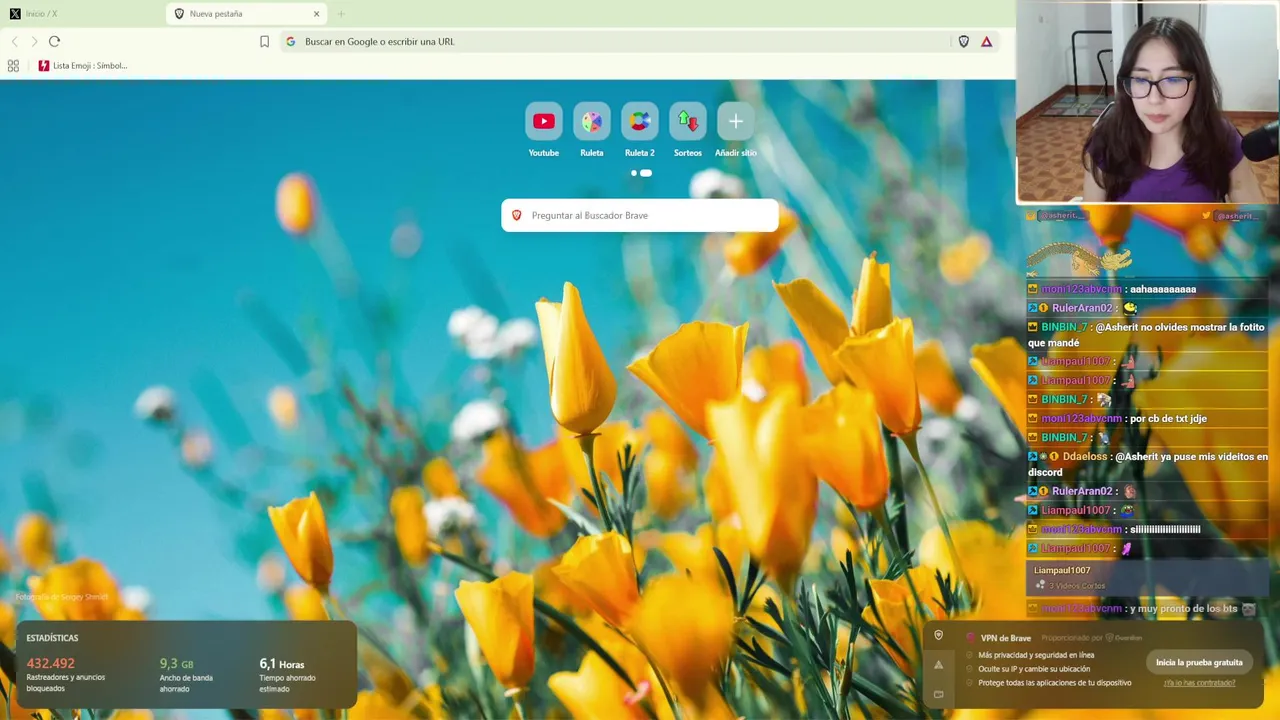This screenshot has width=1280, height=720.
Task: Click Inicia la prueba gratuita button
Action: [1199, 662]
